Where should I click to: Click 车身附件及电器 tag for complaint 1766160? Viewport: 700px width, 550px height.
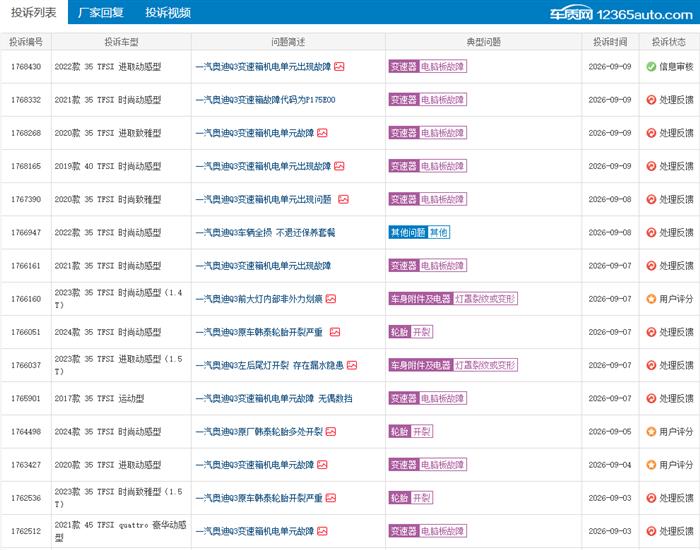pyautogui.click(x=421, y=299)
